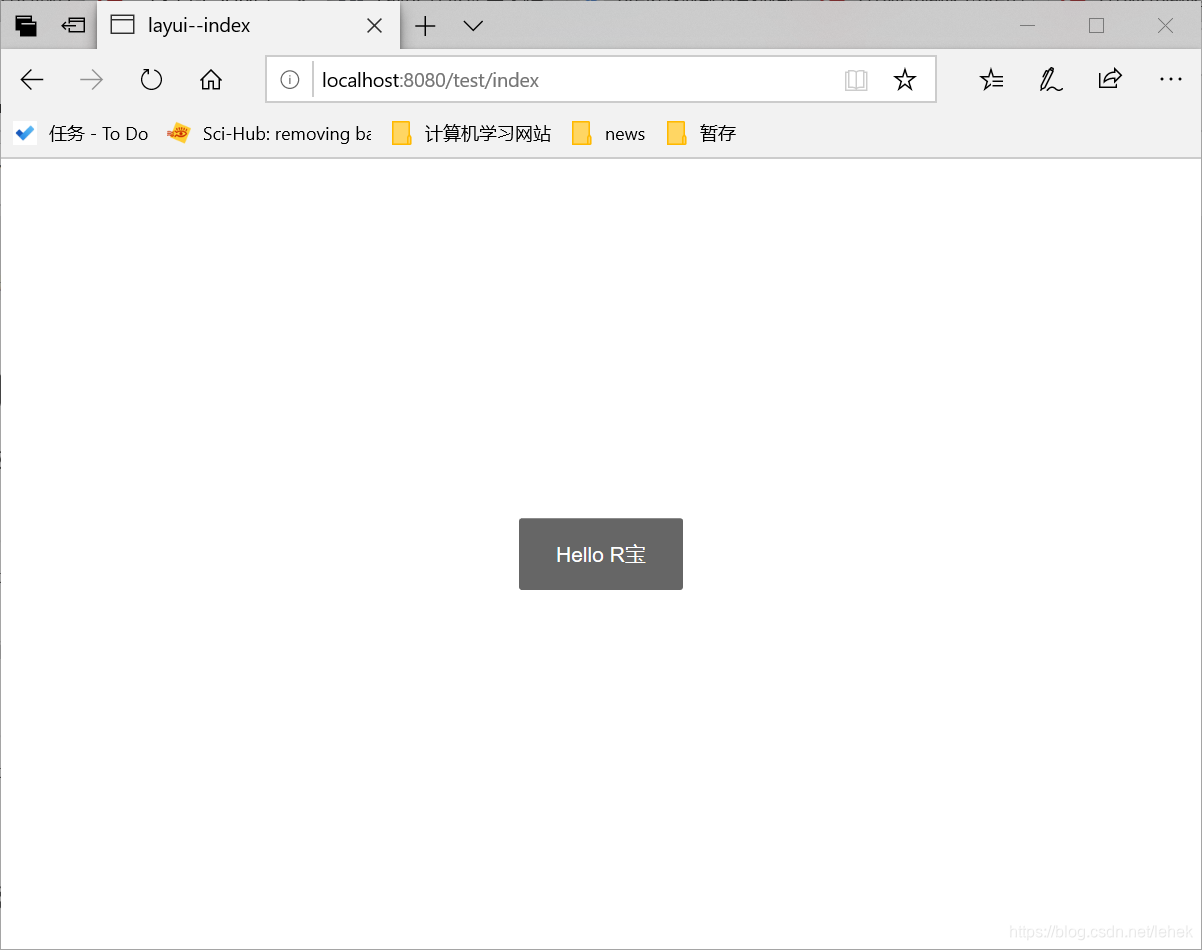Open the tabs you've set aside
Image resolution: width=1202 pixels, height=950 pixels.
(x=26, y=26)
